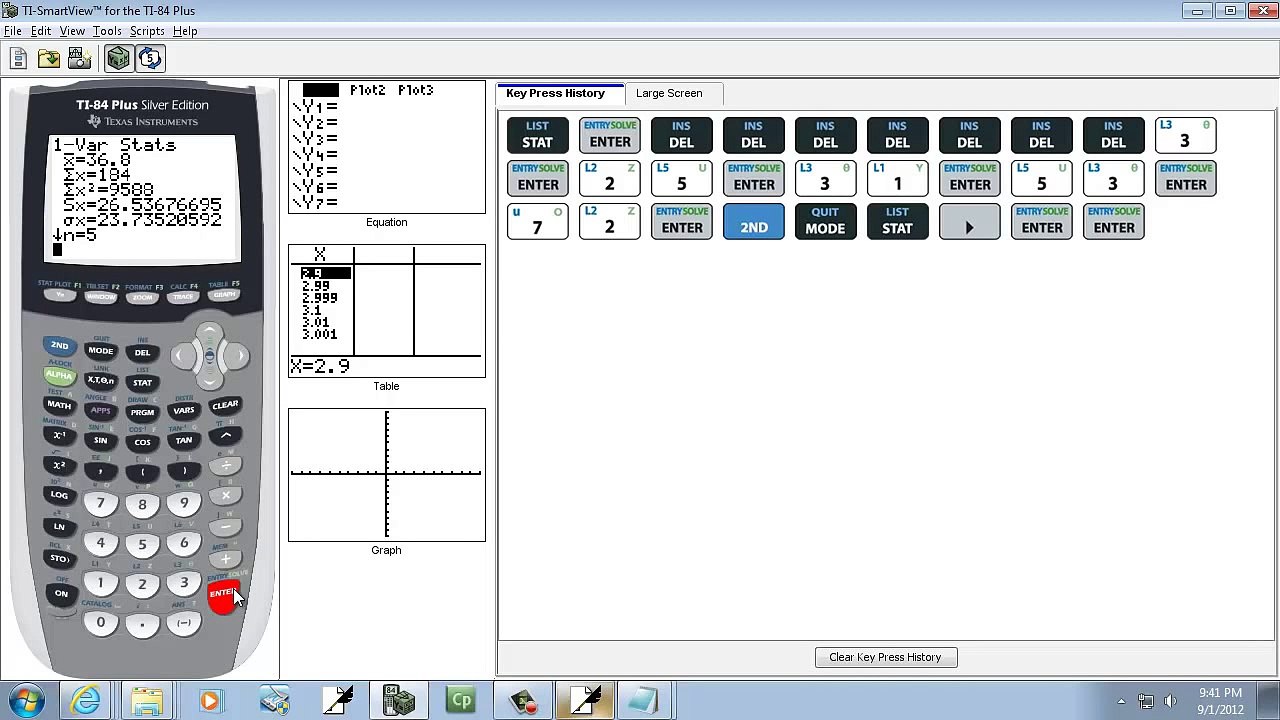Tap the Y= key on the calculator

pos(60,296)
